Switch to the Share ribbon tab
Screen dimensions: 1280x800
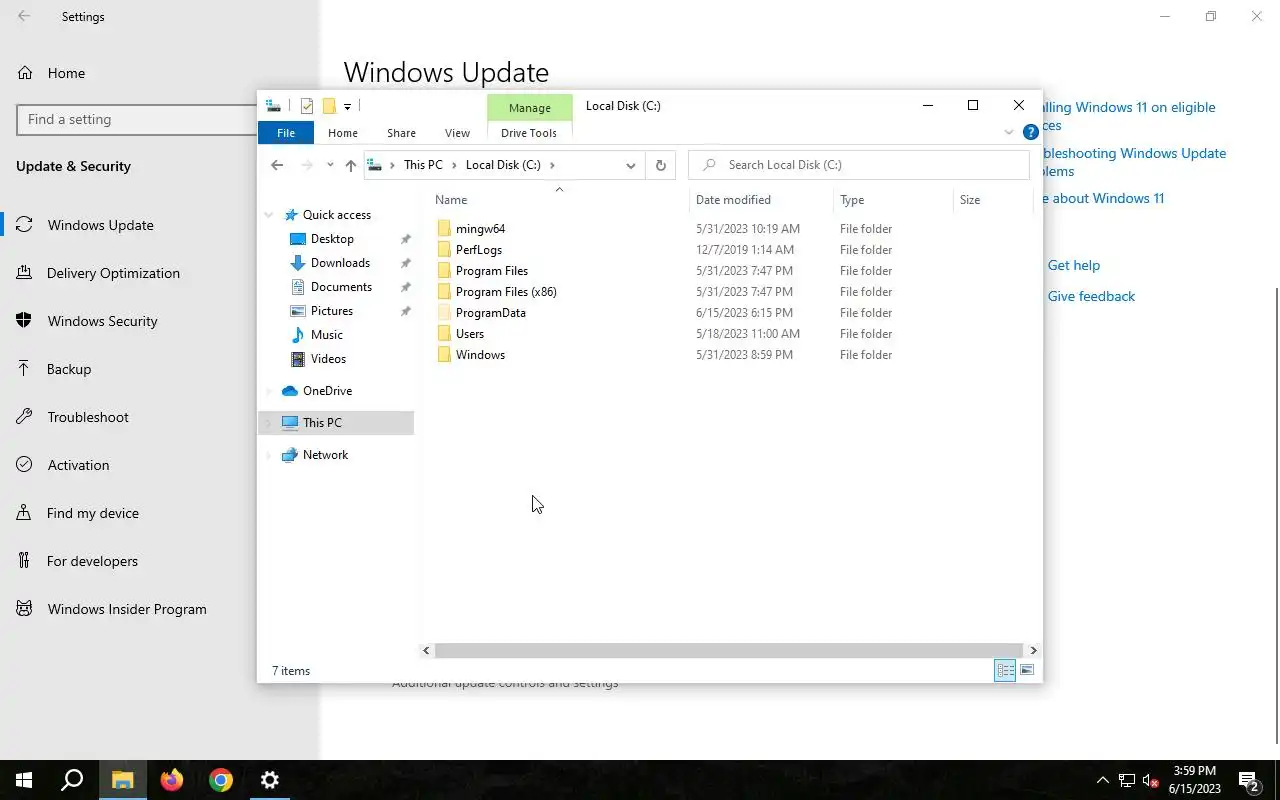[x=401, y=133]
